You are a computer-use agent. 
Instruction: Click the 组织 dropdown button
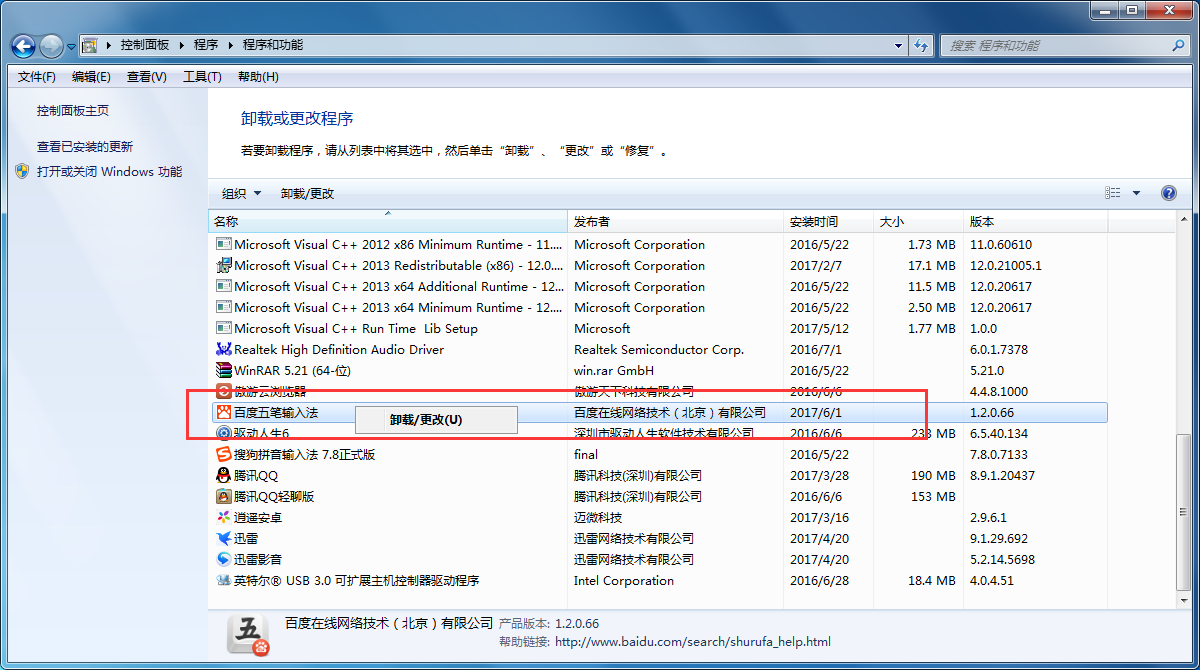[x=241, y=194]
